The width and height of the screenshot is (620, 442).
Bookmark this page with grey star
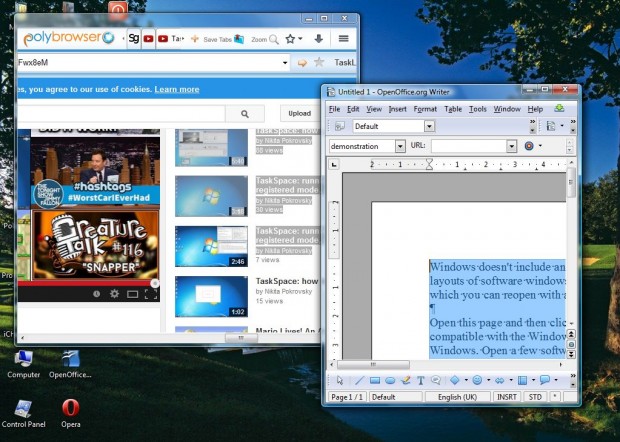319,62
